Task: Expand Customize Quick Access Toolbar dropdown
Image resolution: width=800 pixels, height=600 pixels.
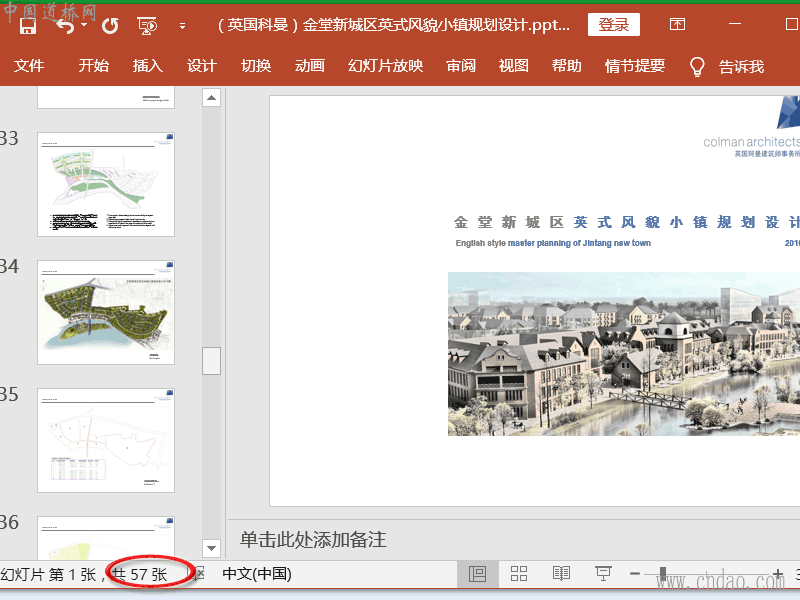Action: [182, 26]
